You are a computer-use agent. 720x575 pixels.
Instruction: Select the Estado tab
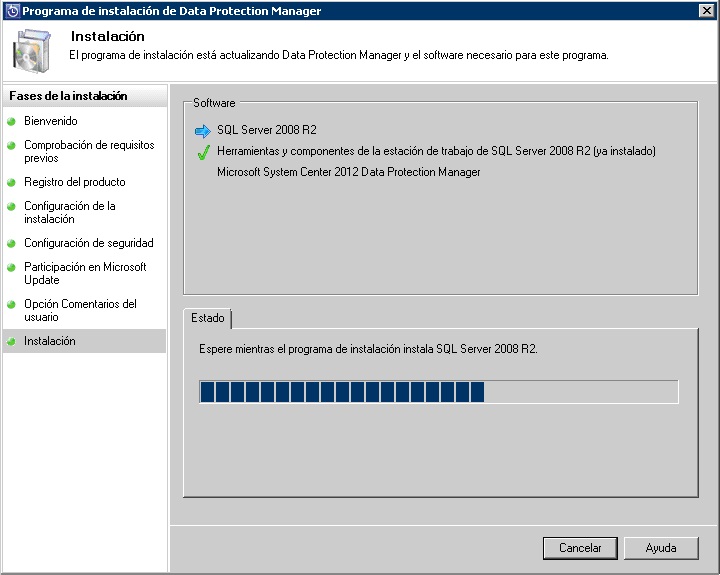(x=208, y=318)
